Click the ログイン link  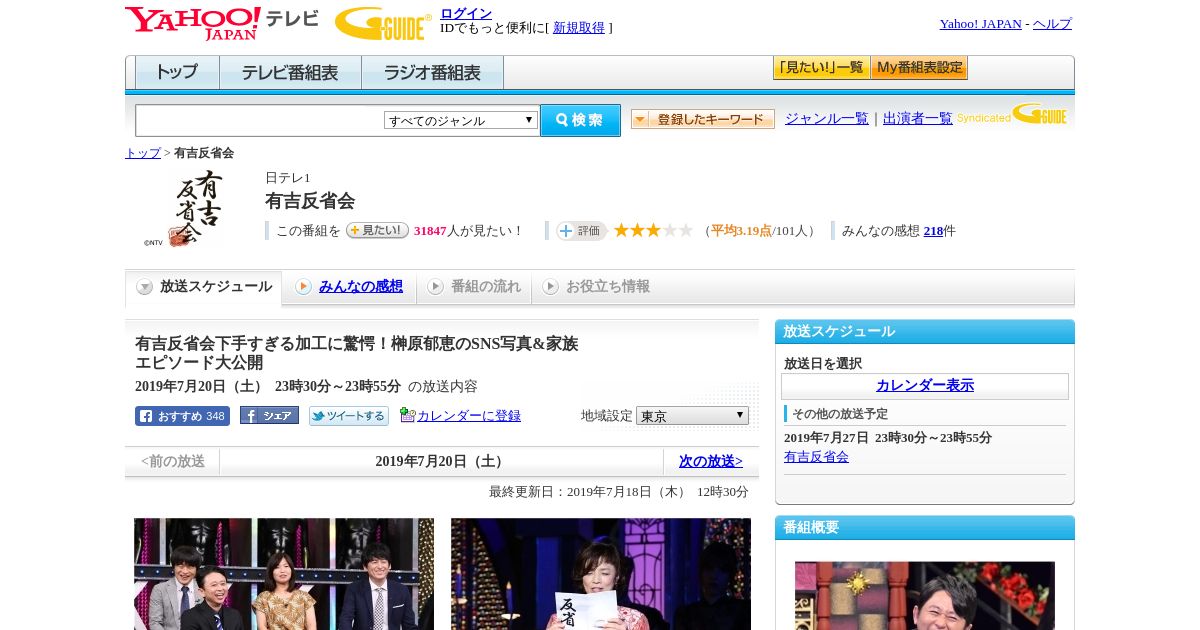click(x=466, y=13)
